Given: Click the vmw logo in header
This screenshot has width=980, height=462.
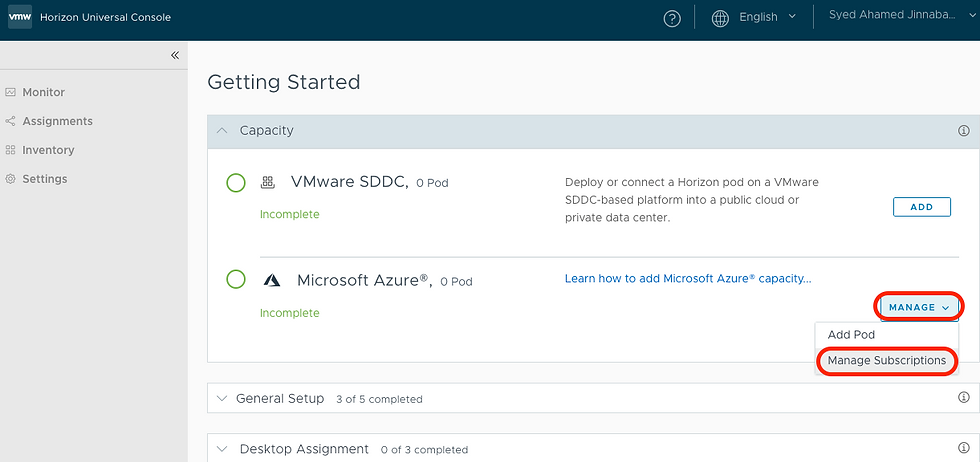Looking at the screenshot, I should click(20, 17).
